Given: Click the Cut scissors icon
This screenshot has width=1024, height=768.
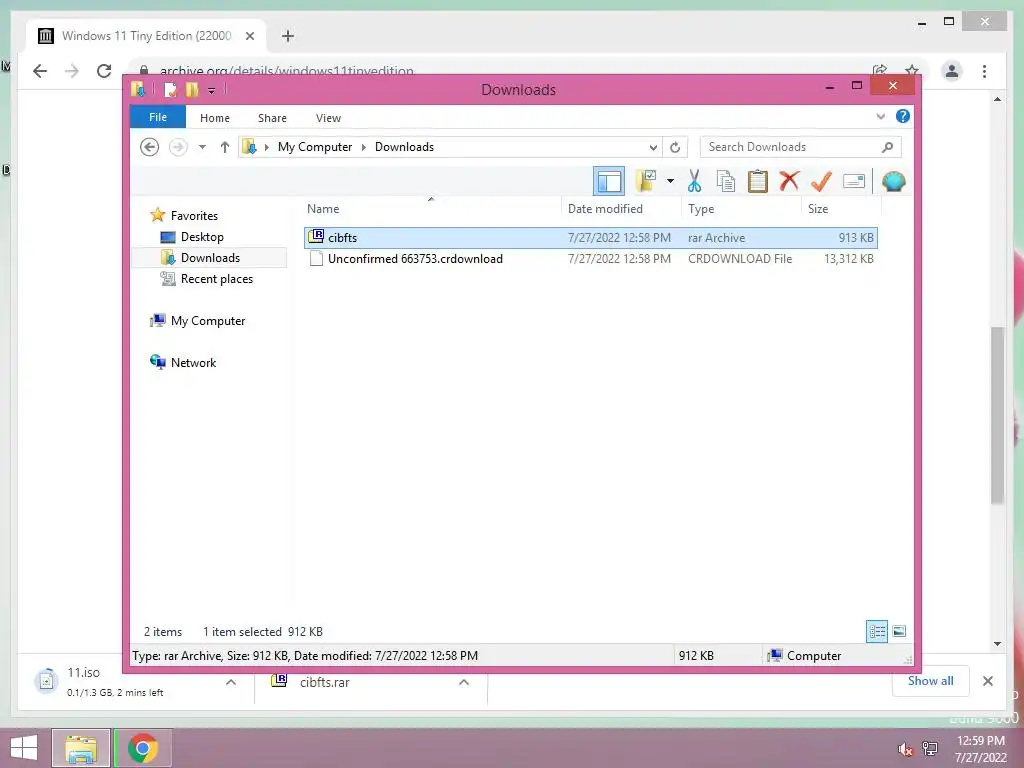Looking at the screenshot, I should [694, 181].
